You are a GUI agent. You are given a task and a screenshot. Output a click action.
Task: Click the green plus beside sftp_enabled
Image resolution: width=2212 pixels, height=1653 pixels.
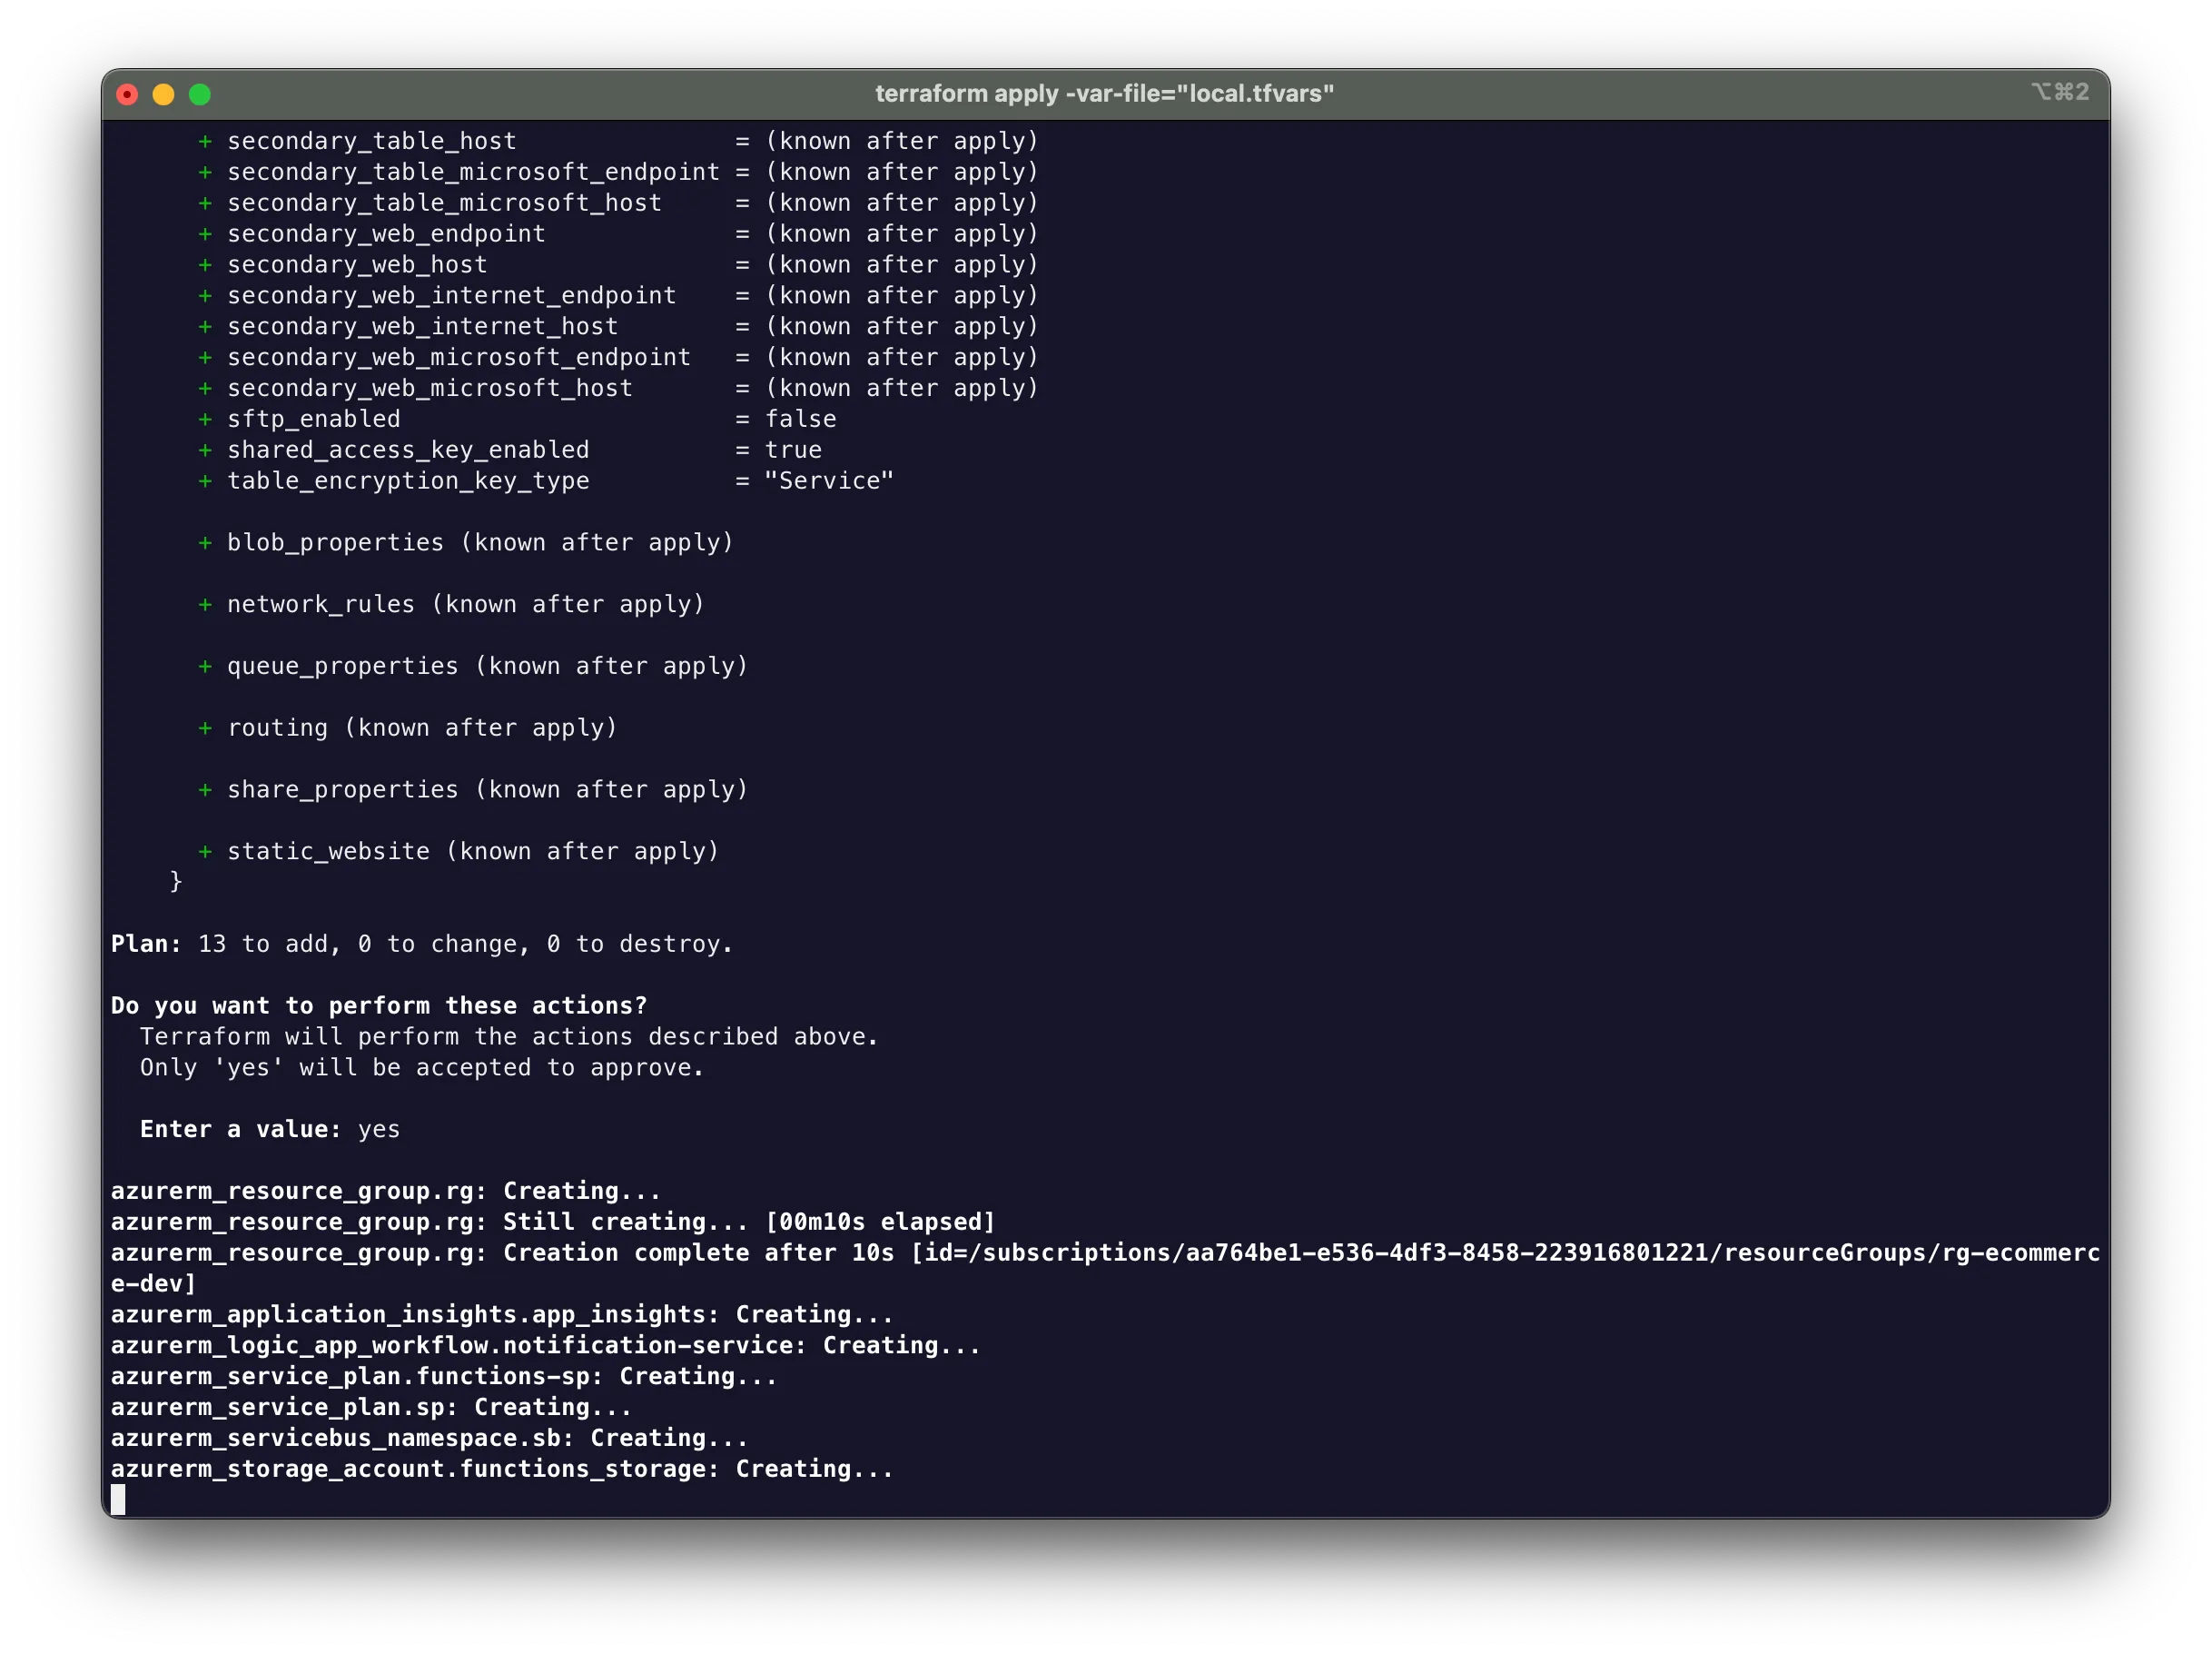click(205, 419)
